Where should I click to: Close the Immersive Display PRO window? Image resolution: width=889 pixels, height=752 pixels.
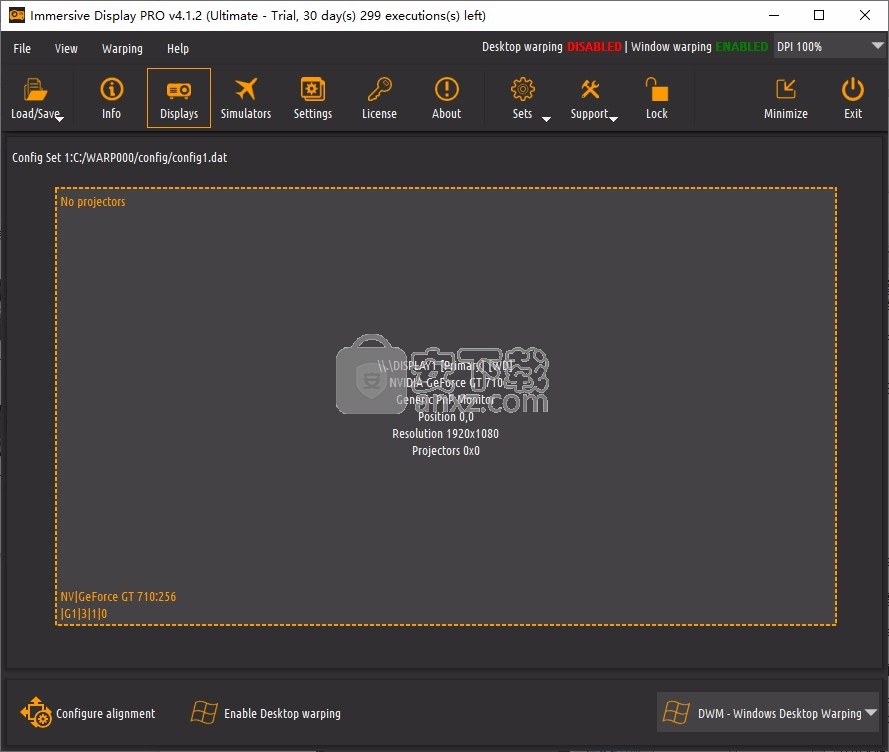coord(865,15)
